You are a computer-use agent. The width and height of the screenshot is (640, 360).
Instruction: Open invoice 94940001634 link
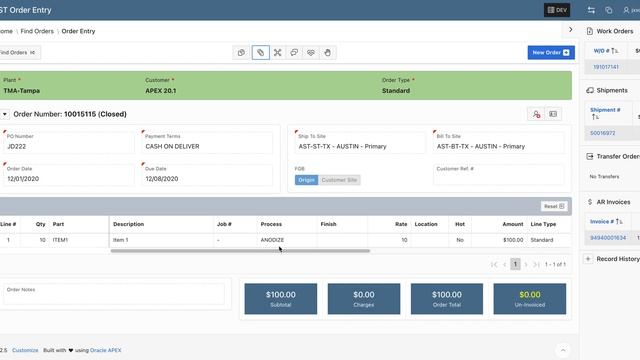point(608,238)
